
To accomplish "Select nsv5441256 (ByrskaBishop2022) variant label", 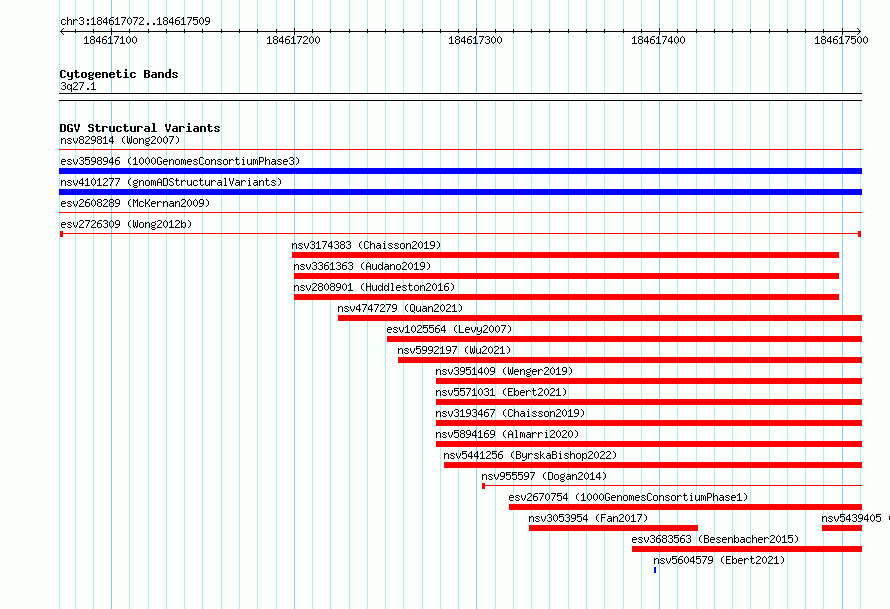I will [x=530, y=455].
